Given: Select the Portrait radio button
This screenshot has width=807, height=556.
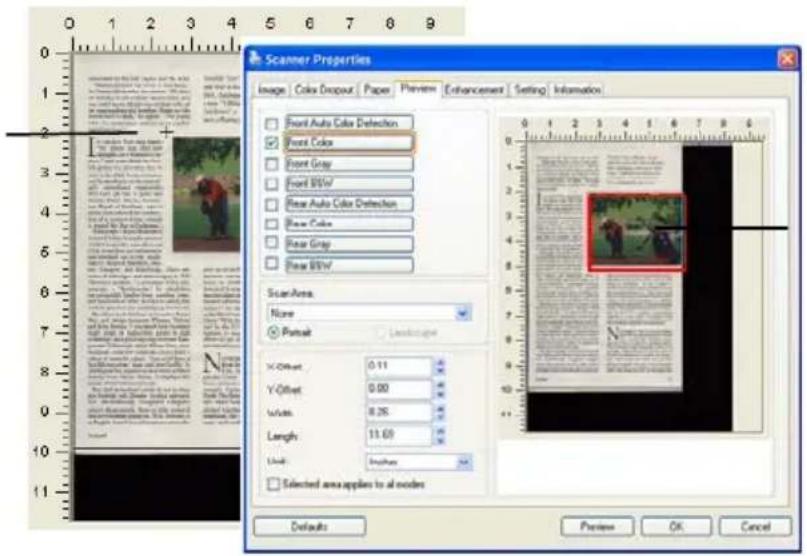Looking at the screenshot, I should (274, 332).
